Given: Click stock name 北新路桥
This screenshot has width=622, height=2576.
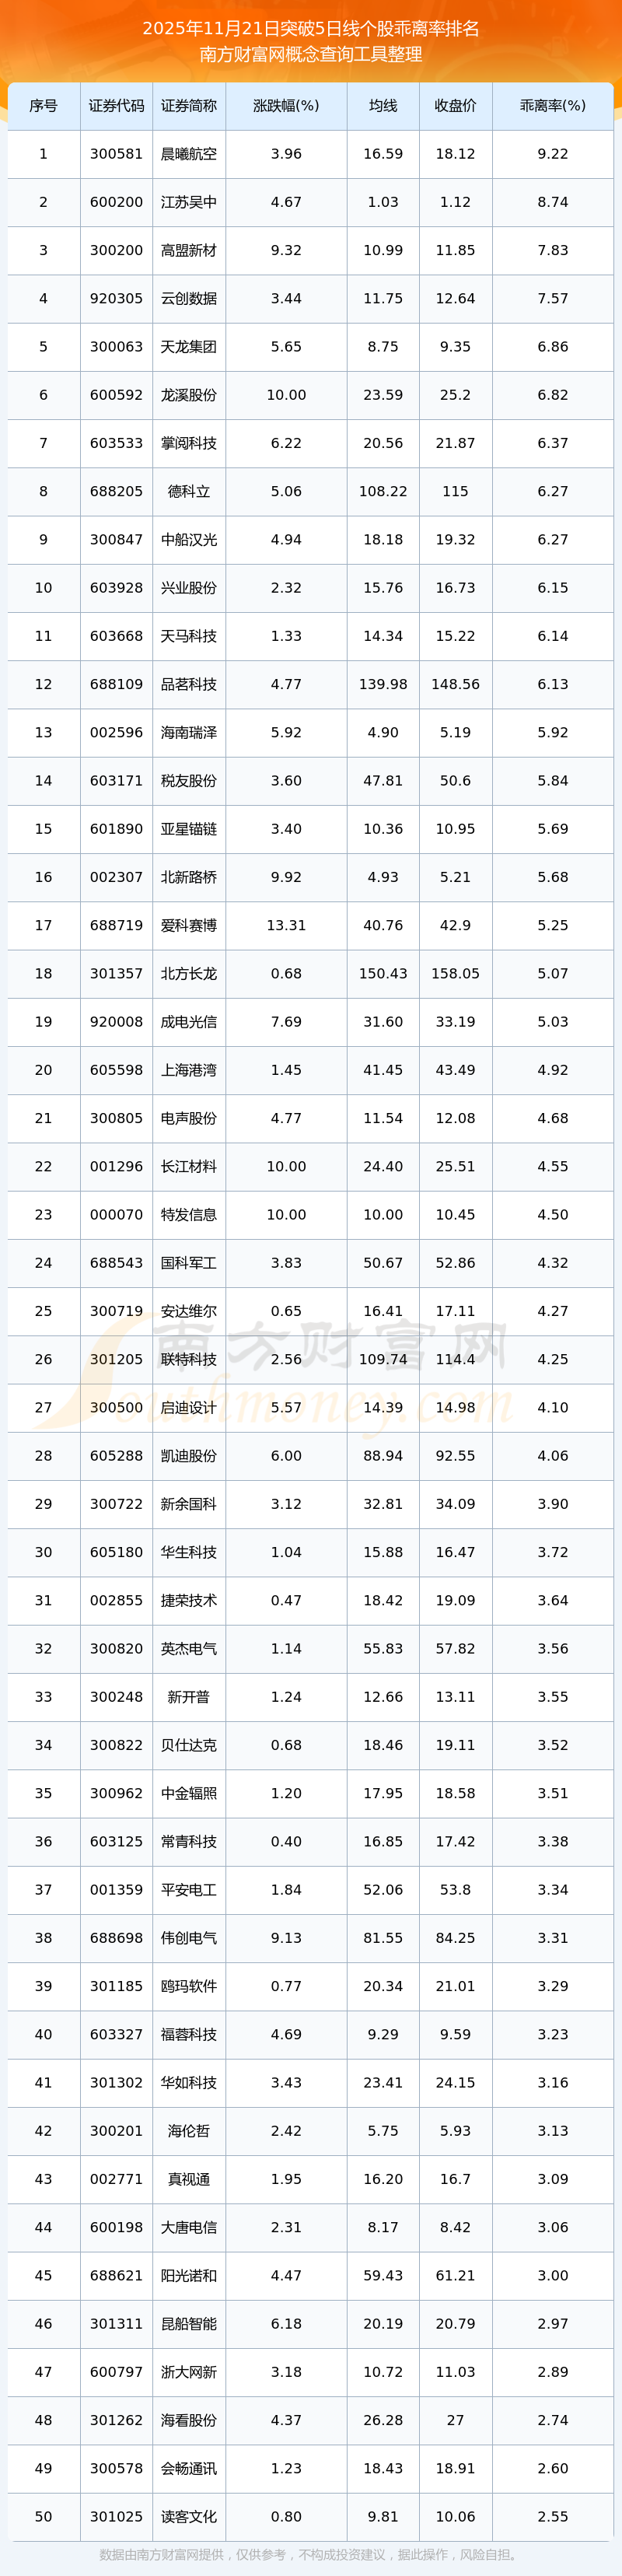Looking at the screenshot, I should coord(189,877).
